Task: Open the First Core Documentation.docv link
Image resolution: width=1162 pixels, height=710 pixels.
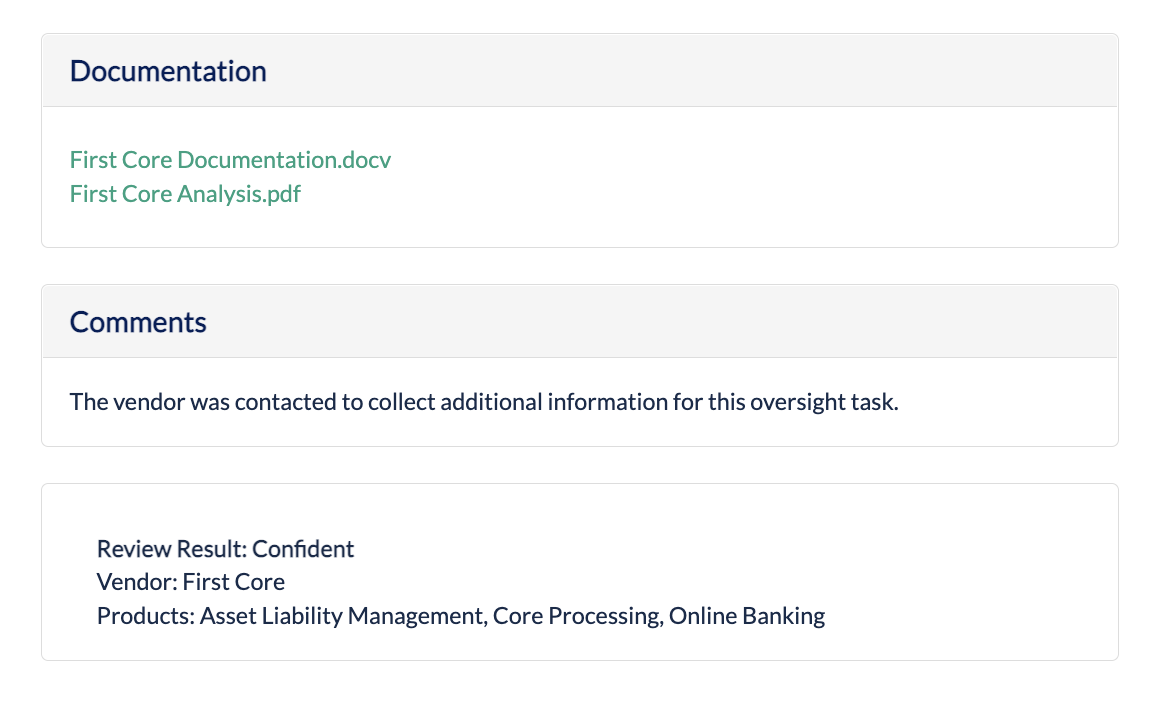Action: point(230,160)
